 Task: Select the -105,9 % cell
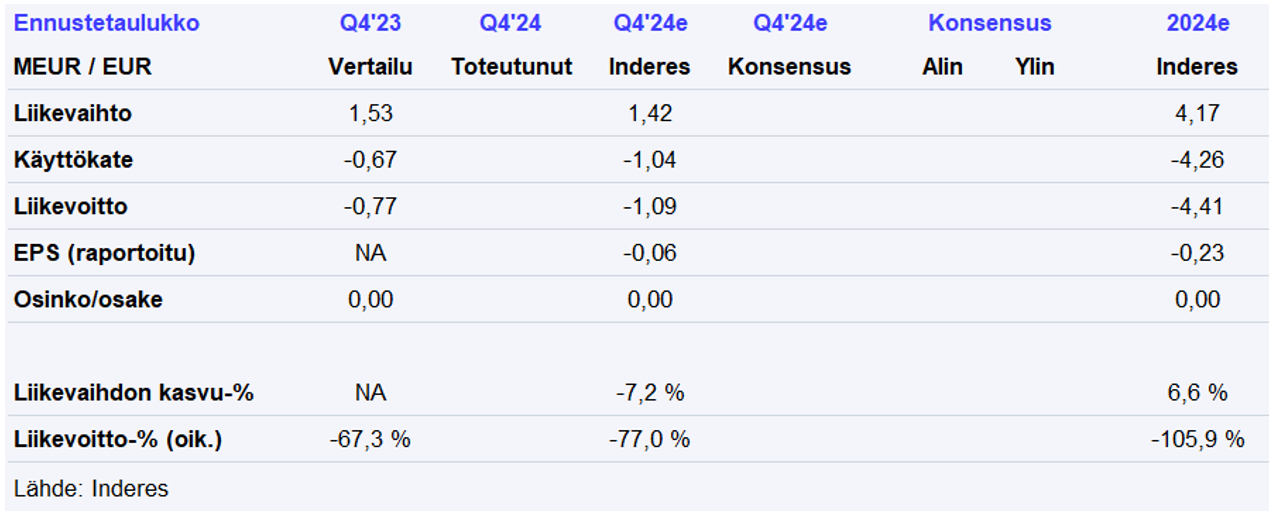pyautogui.click(x=1197, y=439)
